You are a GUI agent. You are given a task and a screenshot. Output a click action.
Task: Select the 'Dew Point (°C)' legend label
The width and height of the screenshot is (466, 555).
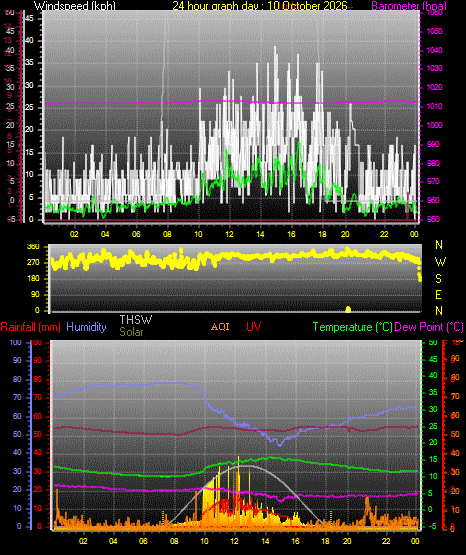[429, 327]
